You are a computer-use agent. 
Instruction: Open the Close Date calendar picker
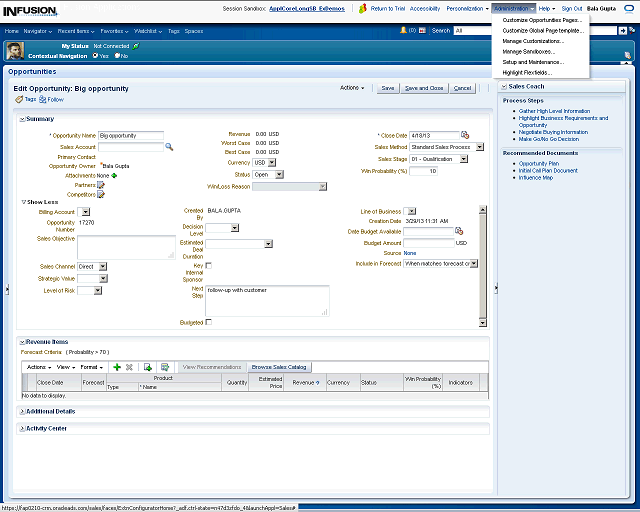[465, 135]
